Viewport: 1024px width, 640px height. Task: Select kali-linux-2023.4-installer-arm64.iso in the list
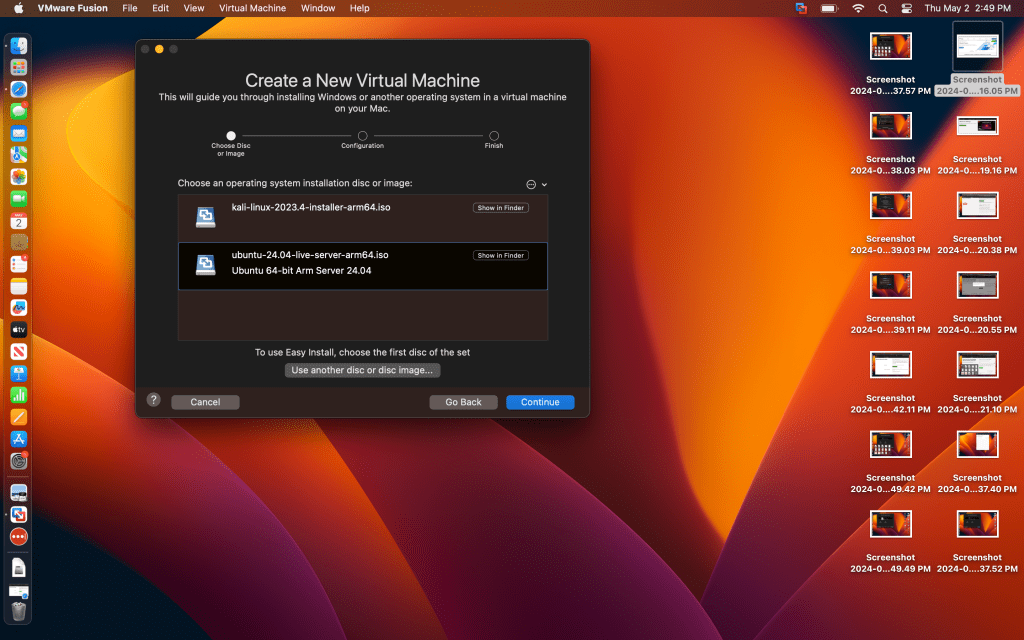tap(310, 207)
